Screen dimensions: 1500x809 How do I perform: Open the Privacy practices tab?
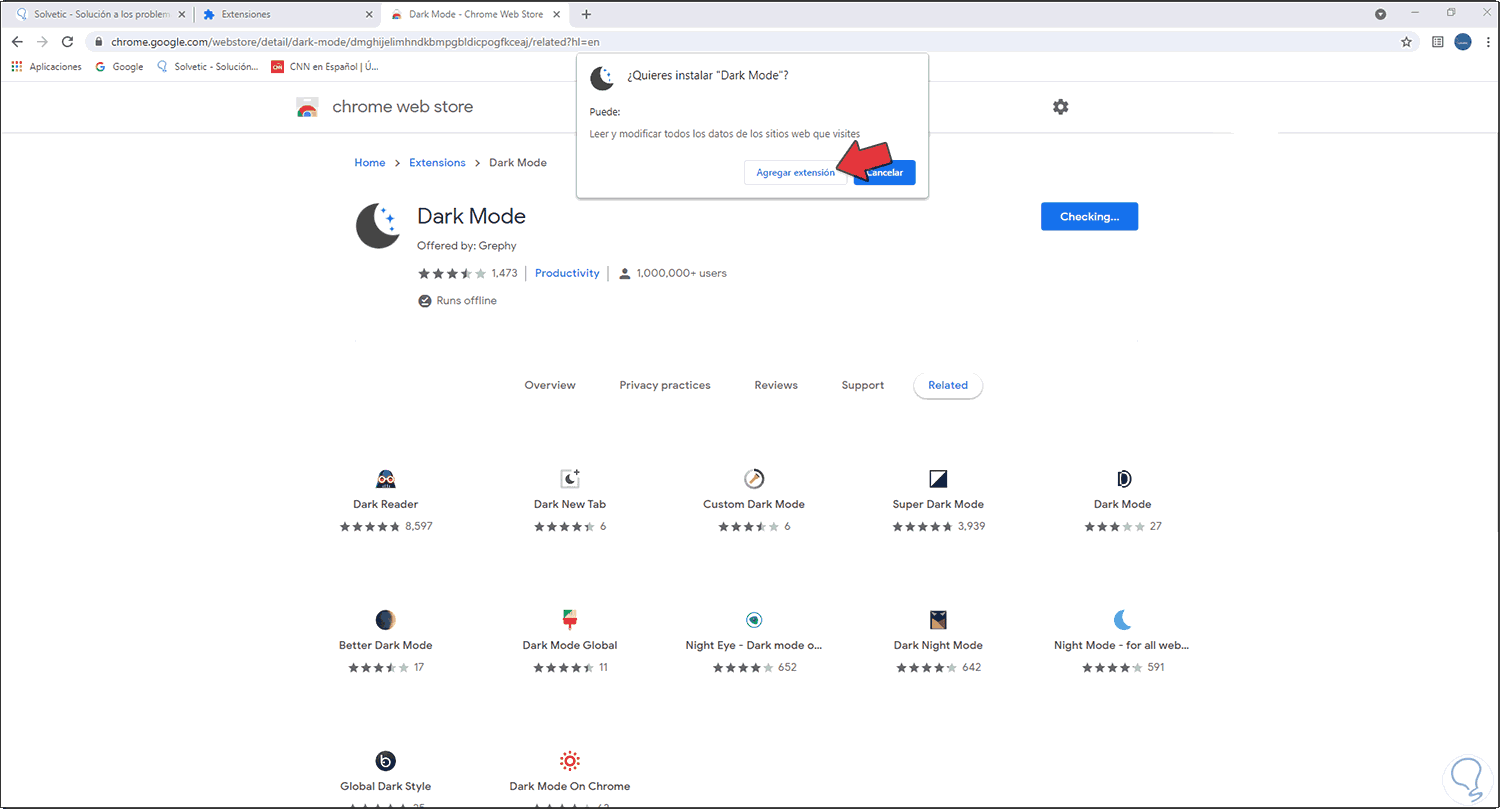[665, 385]
